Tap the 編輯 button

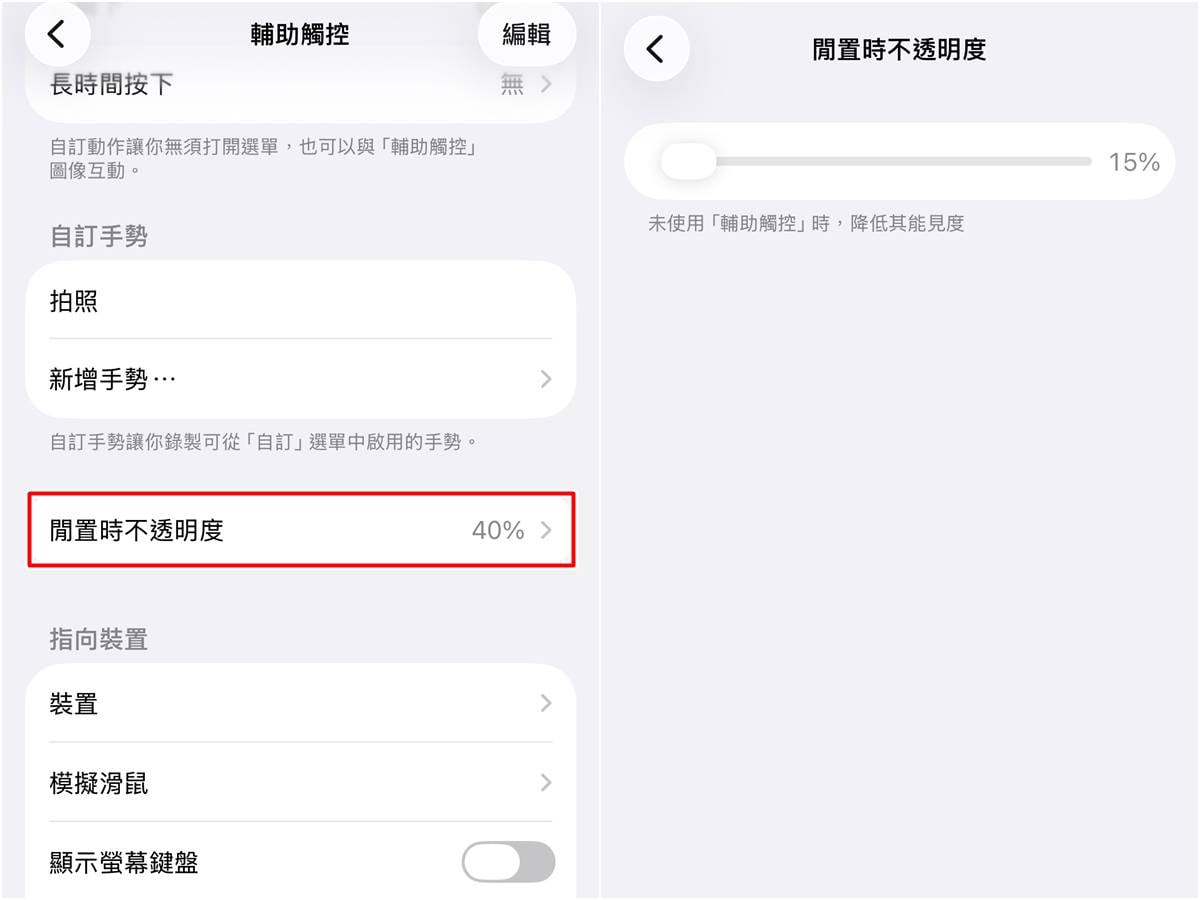click(x=527, y=33)
